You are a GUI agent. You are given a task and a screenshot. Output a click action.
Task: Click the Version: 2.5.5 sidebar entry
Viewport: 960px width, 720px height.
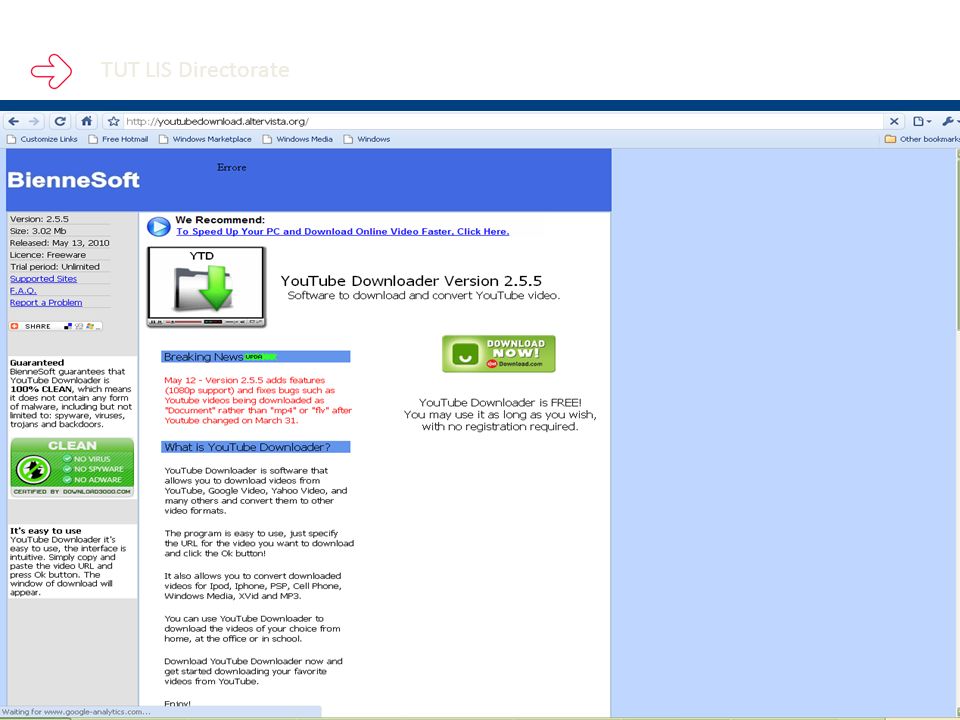tap(39, 219)
